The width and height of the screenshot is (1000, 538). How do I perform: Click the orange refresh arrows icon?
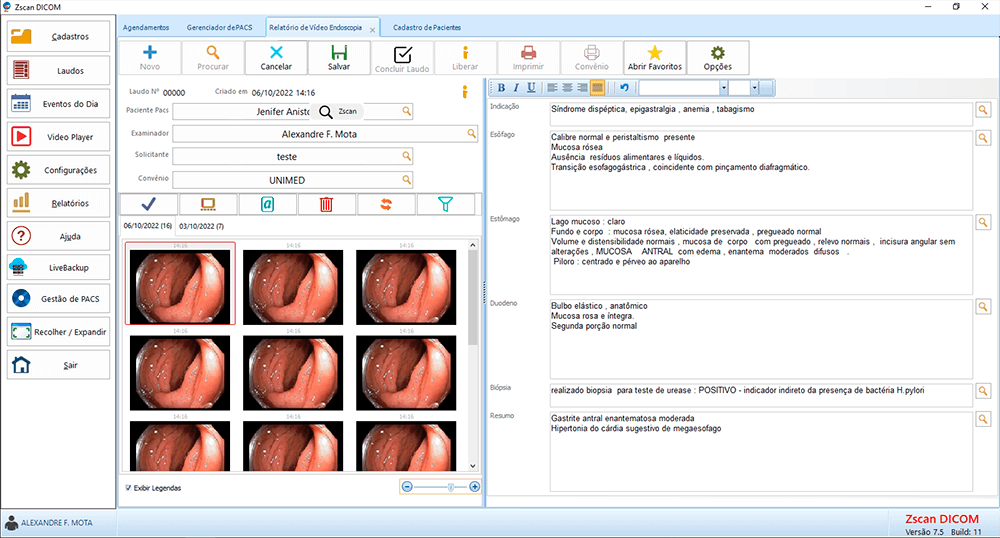pyautogui.click(x=386, y=204)
